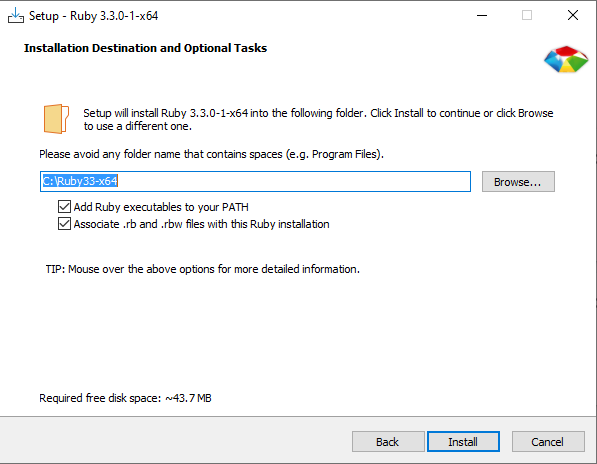The width and height of the screenshot is (597, 464).
Task: Click the greyed-out maximize window button
Action: [x=527, y=16]
